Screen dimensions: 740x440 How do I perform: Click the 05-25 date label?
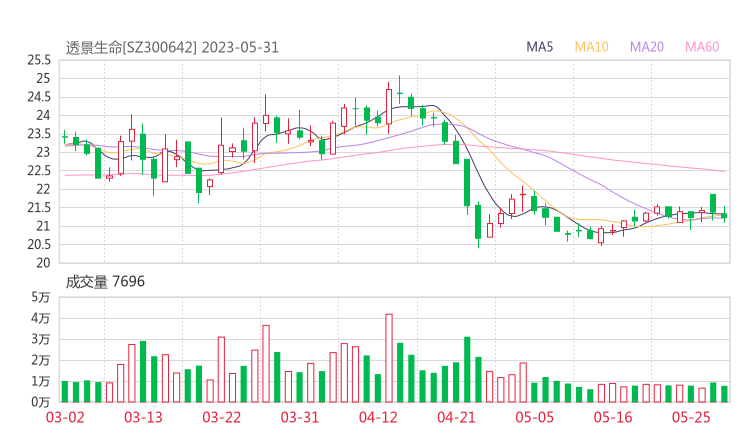pyautogui.click(x=691, y=417)
